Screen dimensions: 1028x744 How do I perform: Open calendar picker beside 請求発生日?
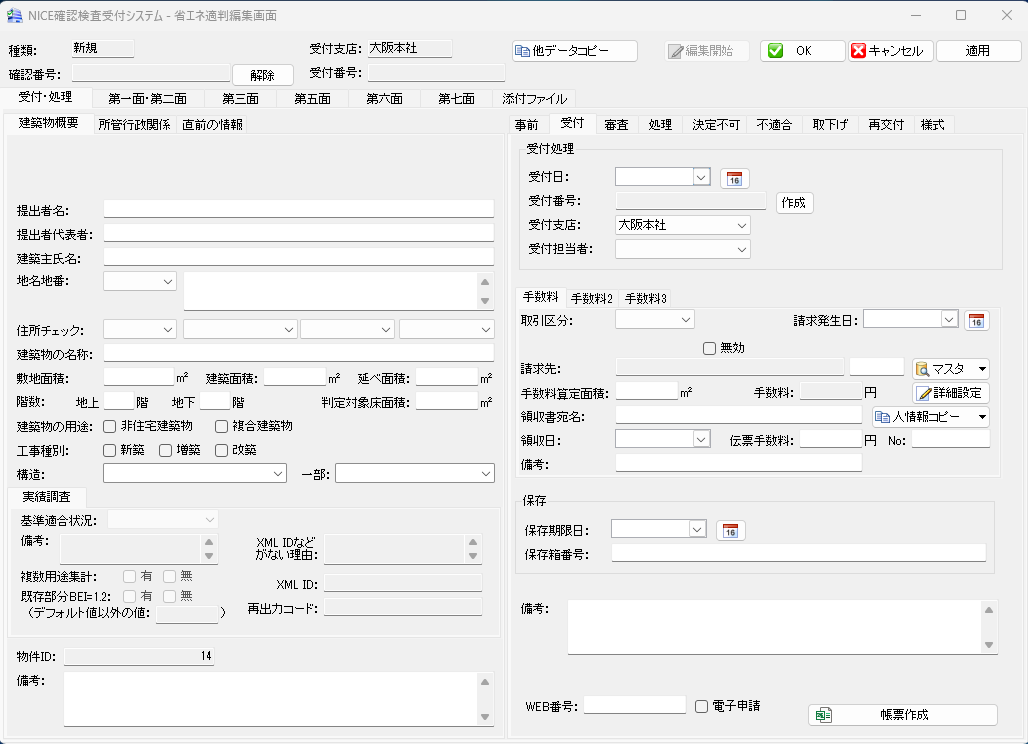[976, 321]
